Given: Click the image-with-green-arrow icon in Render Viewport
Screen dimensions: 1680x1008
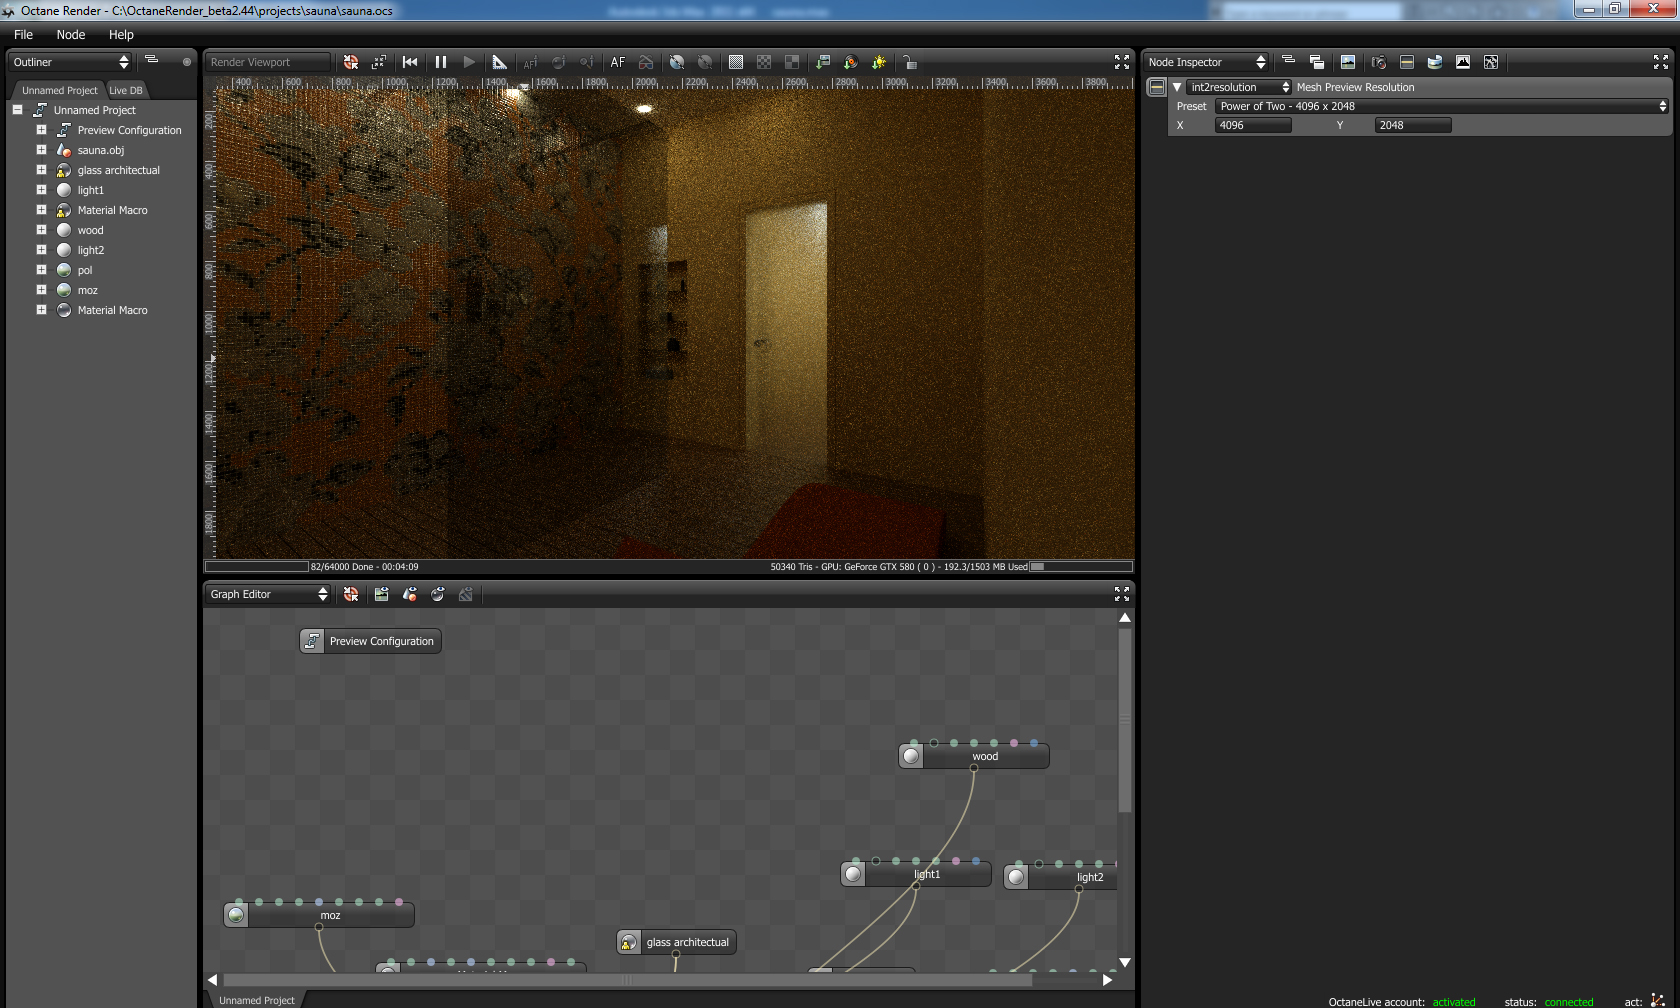Looking at the screenshot, I should click(823, 62).
